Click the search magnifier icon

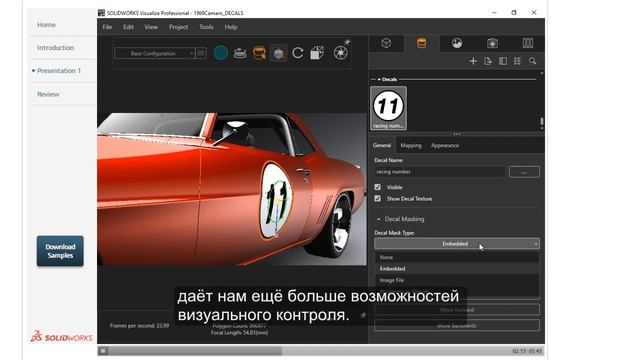(533, 61)
